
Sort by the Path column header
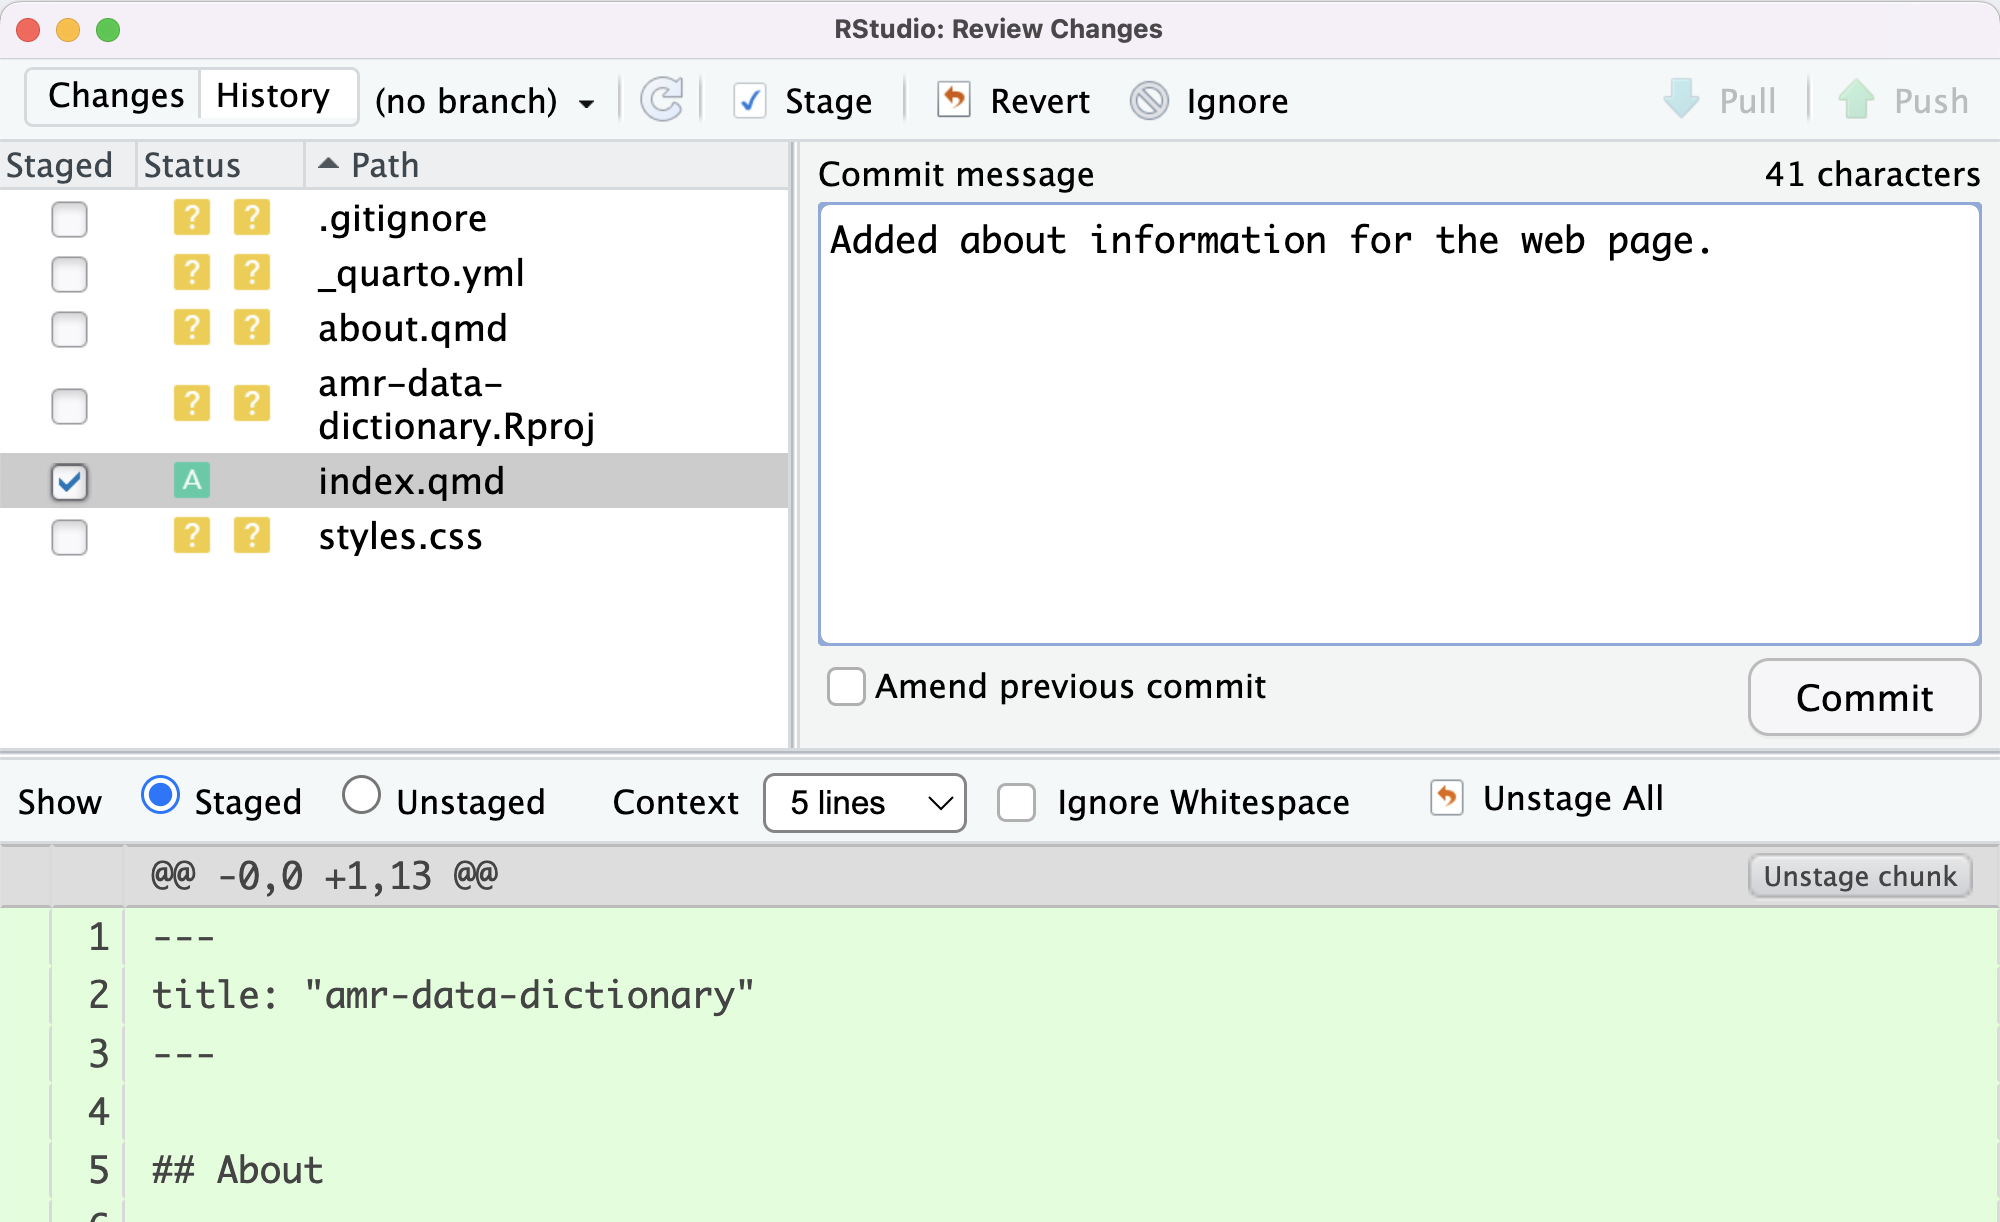click(x=545, y=165)
